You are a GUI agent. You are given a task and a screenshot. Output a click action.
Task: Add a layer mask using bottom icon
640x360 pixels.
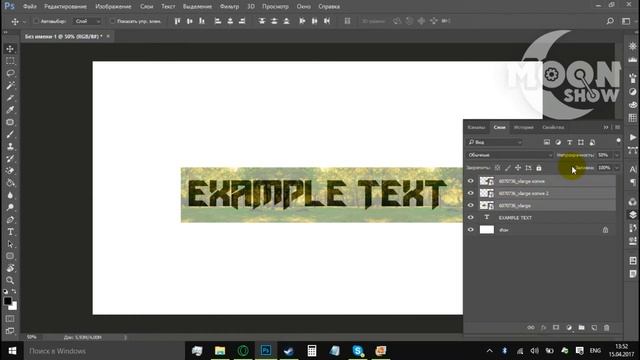(x=556, y=327)
